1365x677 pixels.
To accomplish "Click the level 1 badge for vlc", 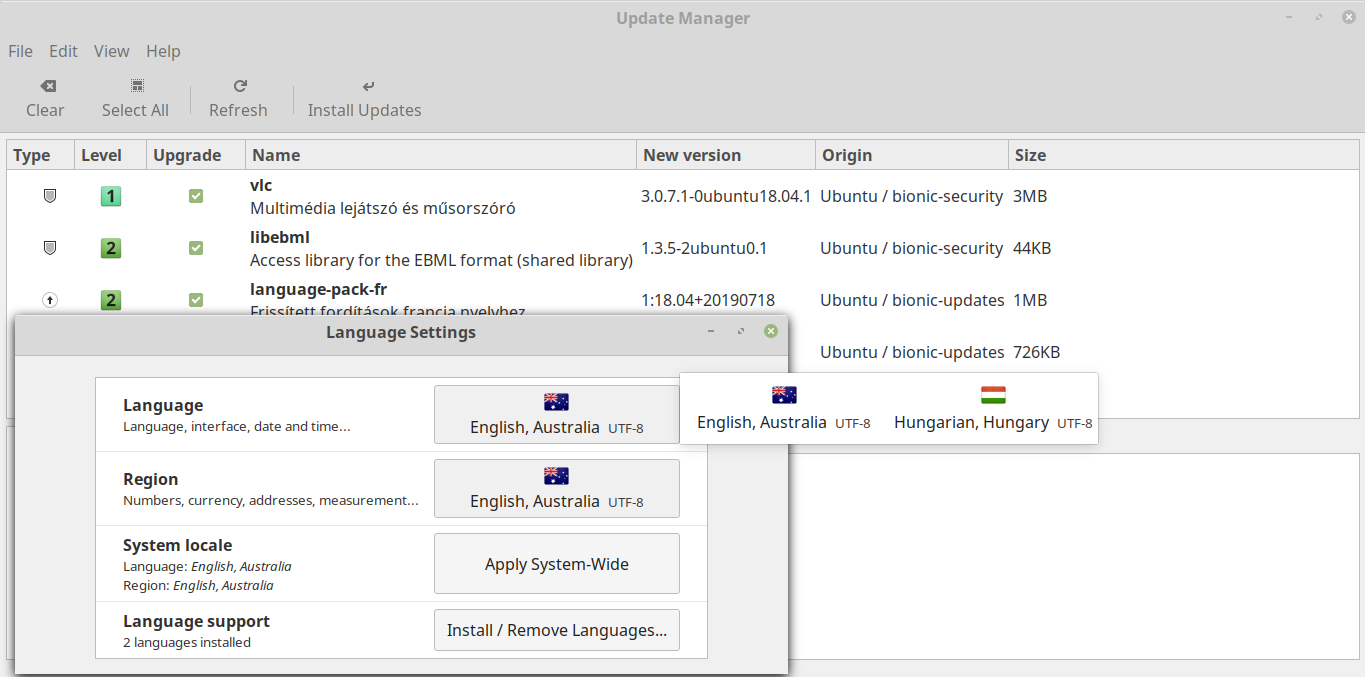I will click(x=110, y=196).
